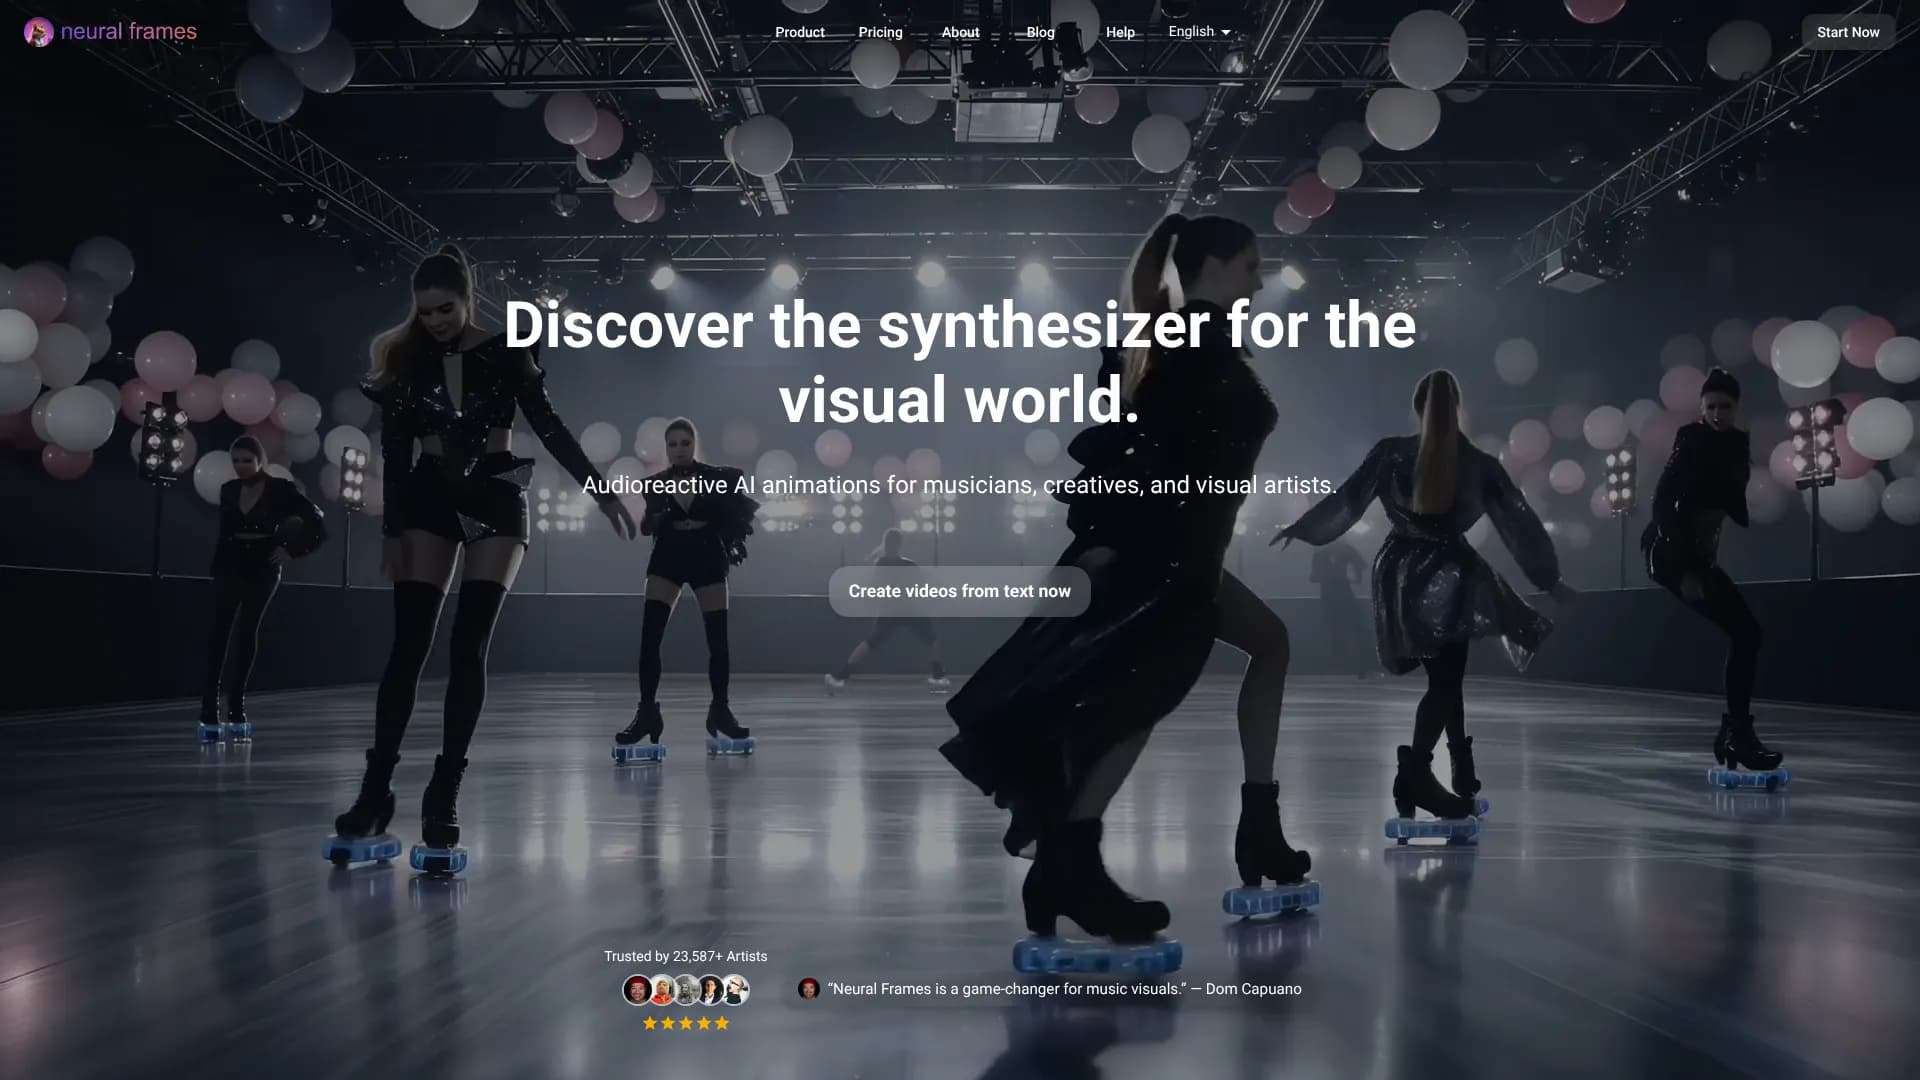Click Trusted by 23,587+ Artists text

coord(685,956)
